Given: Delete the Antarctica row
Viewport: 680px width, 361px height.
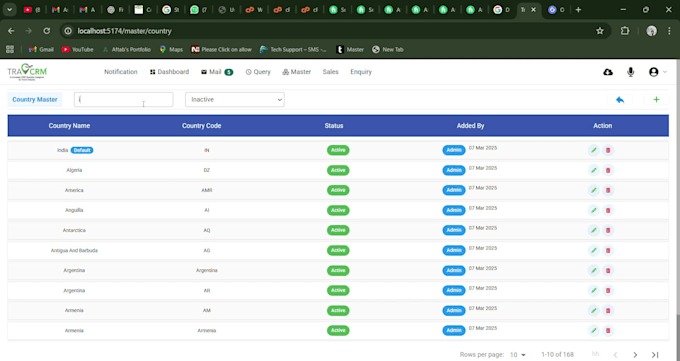Looking at the screenshot, I should click(x=608, y=230).
